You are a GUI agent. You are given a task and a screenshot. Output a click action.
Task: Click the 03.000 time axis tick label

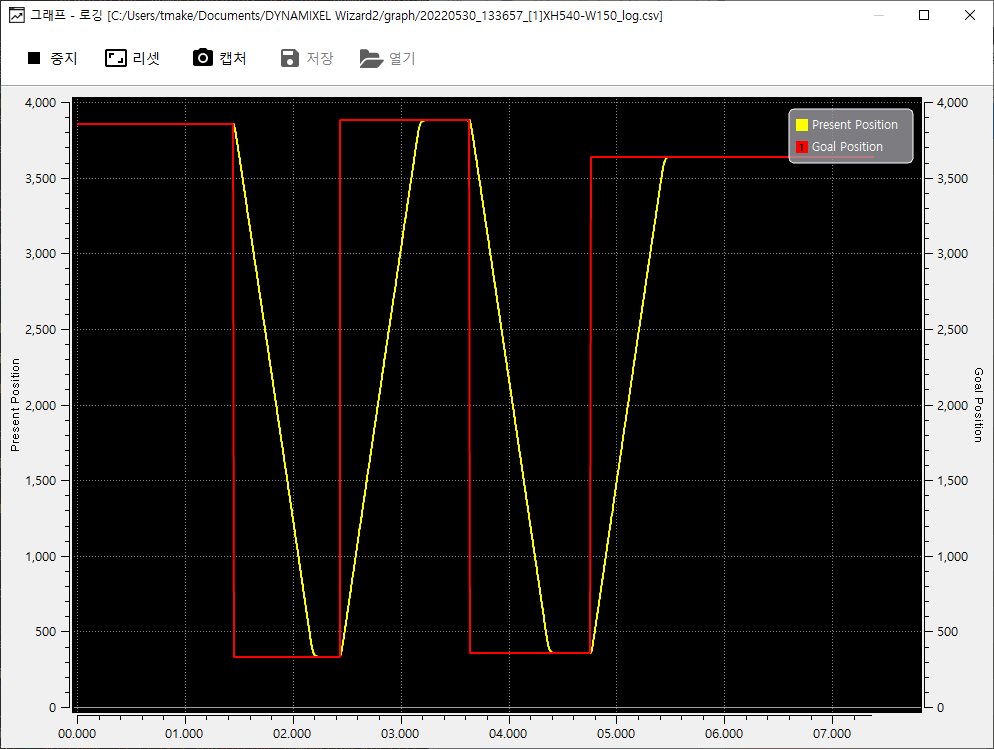[401, 733]
